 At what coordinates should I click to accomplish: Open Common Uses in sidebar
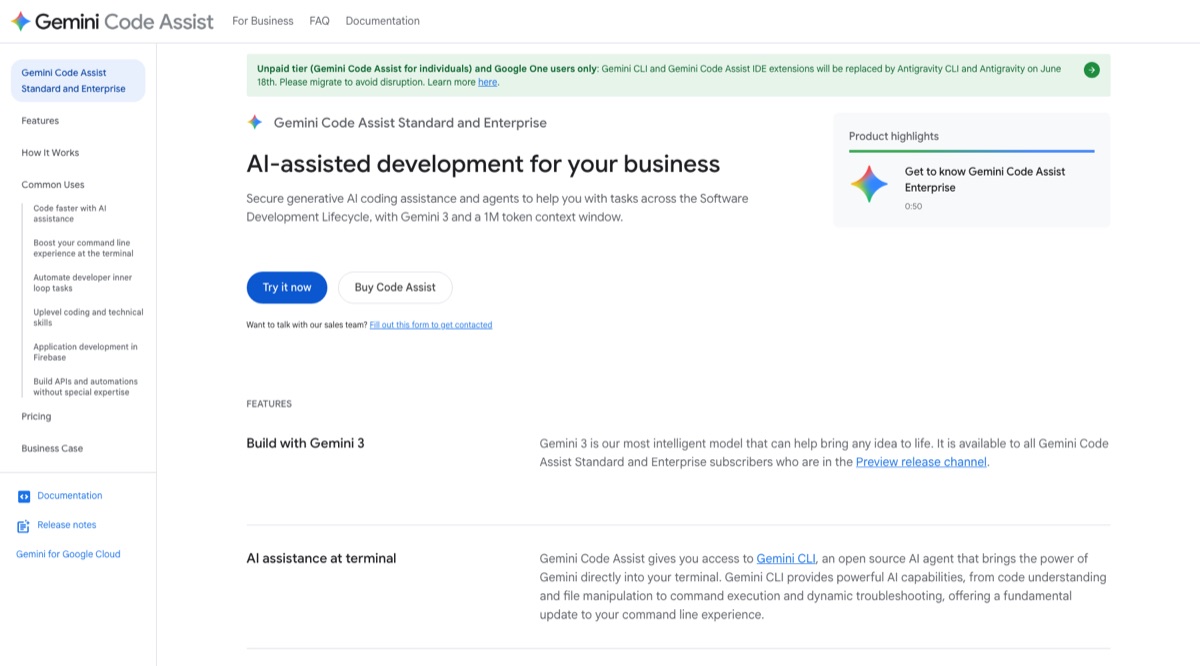[53, 185]
